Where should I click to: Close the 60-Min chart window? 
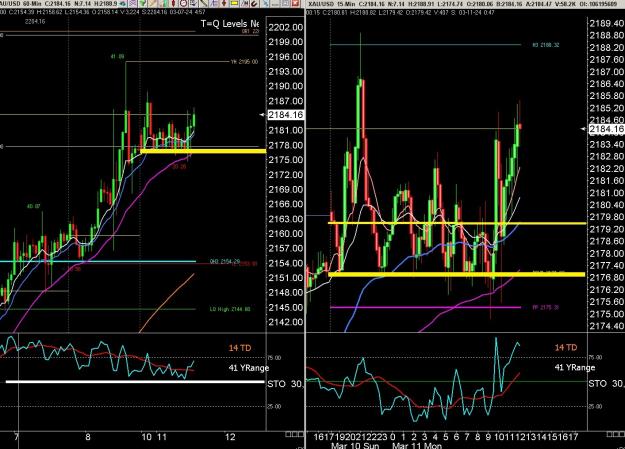click(295, 3)
